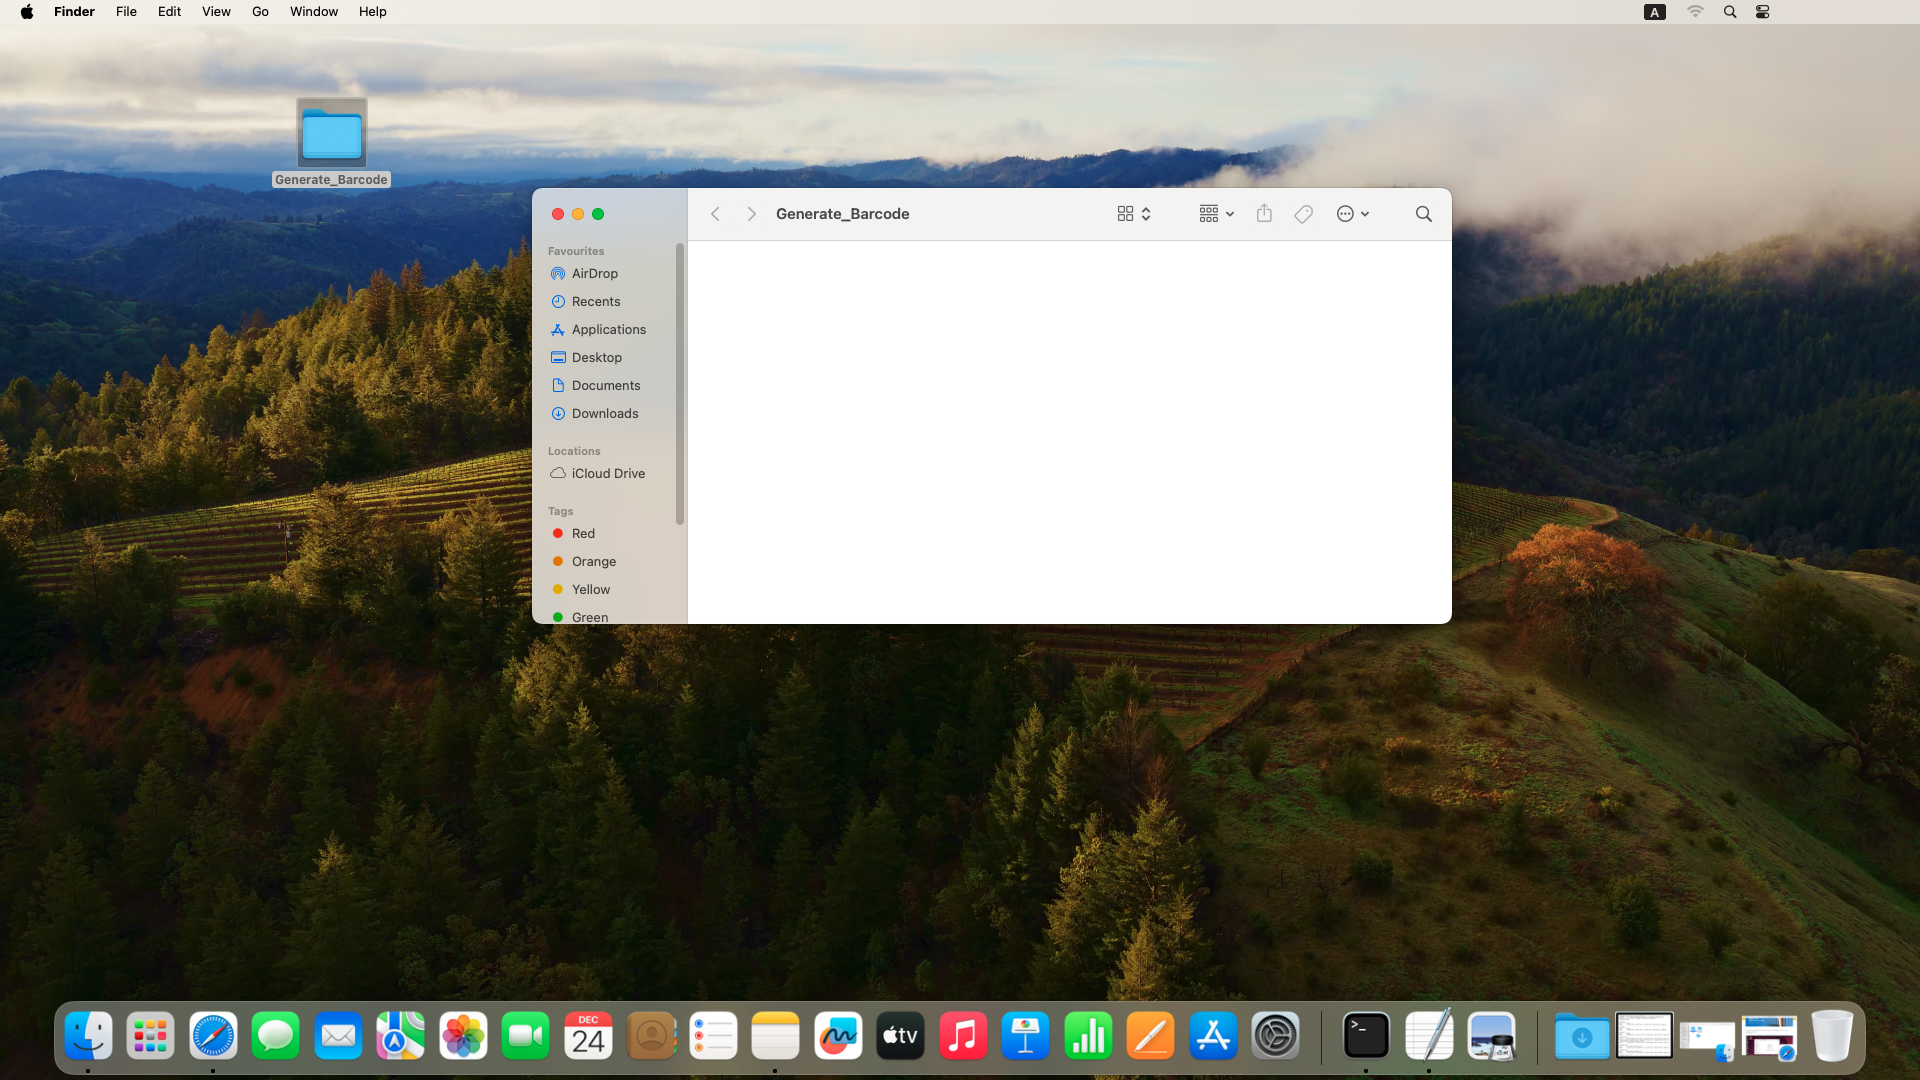This screenshot has height=1080, width=1920.
Task: Open the Go menu
Action: [x=260, y=12]
